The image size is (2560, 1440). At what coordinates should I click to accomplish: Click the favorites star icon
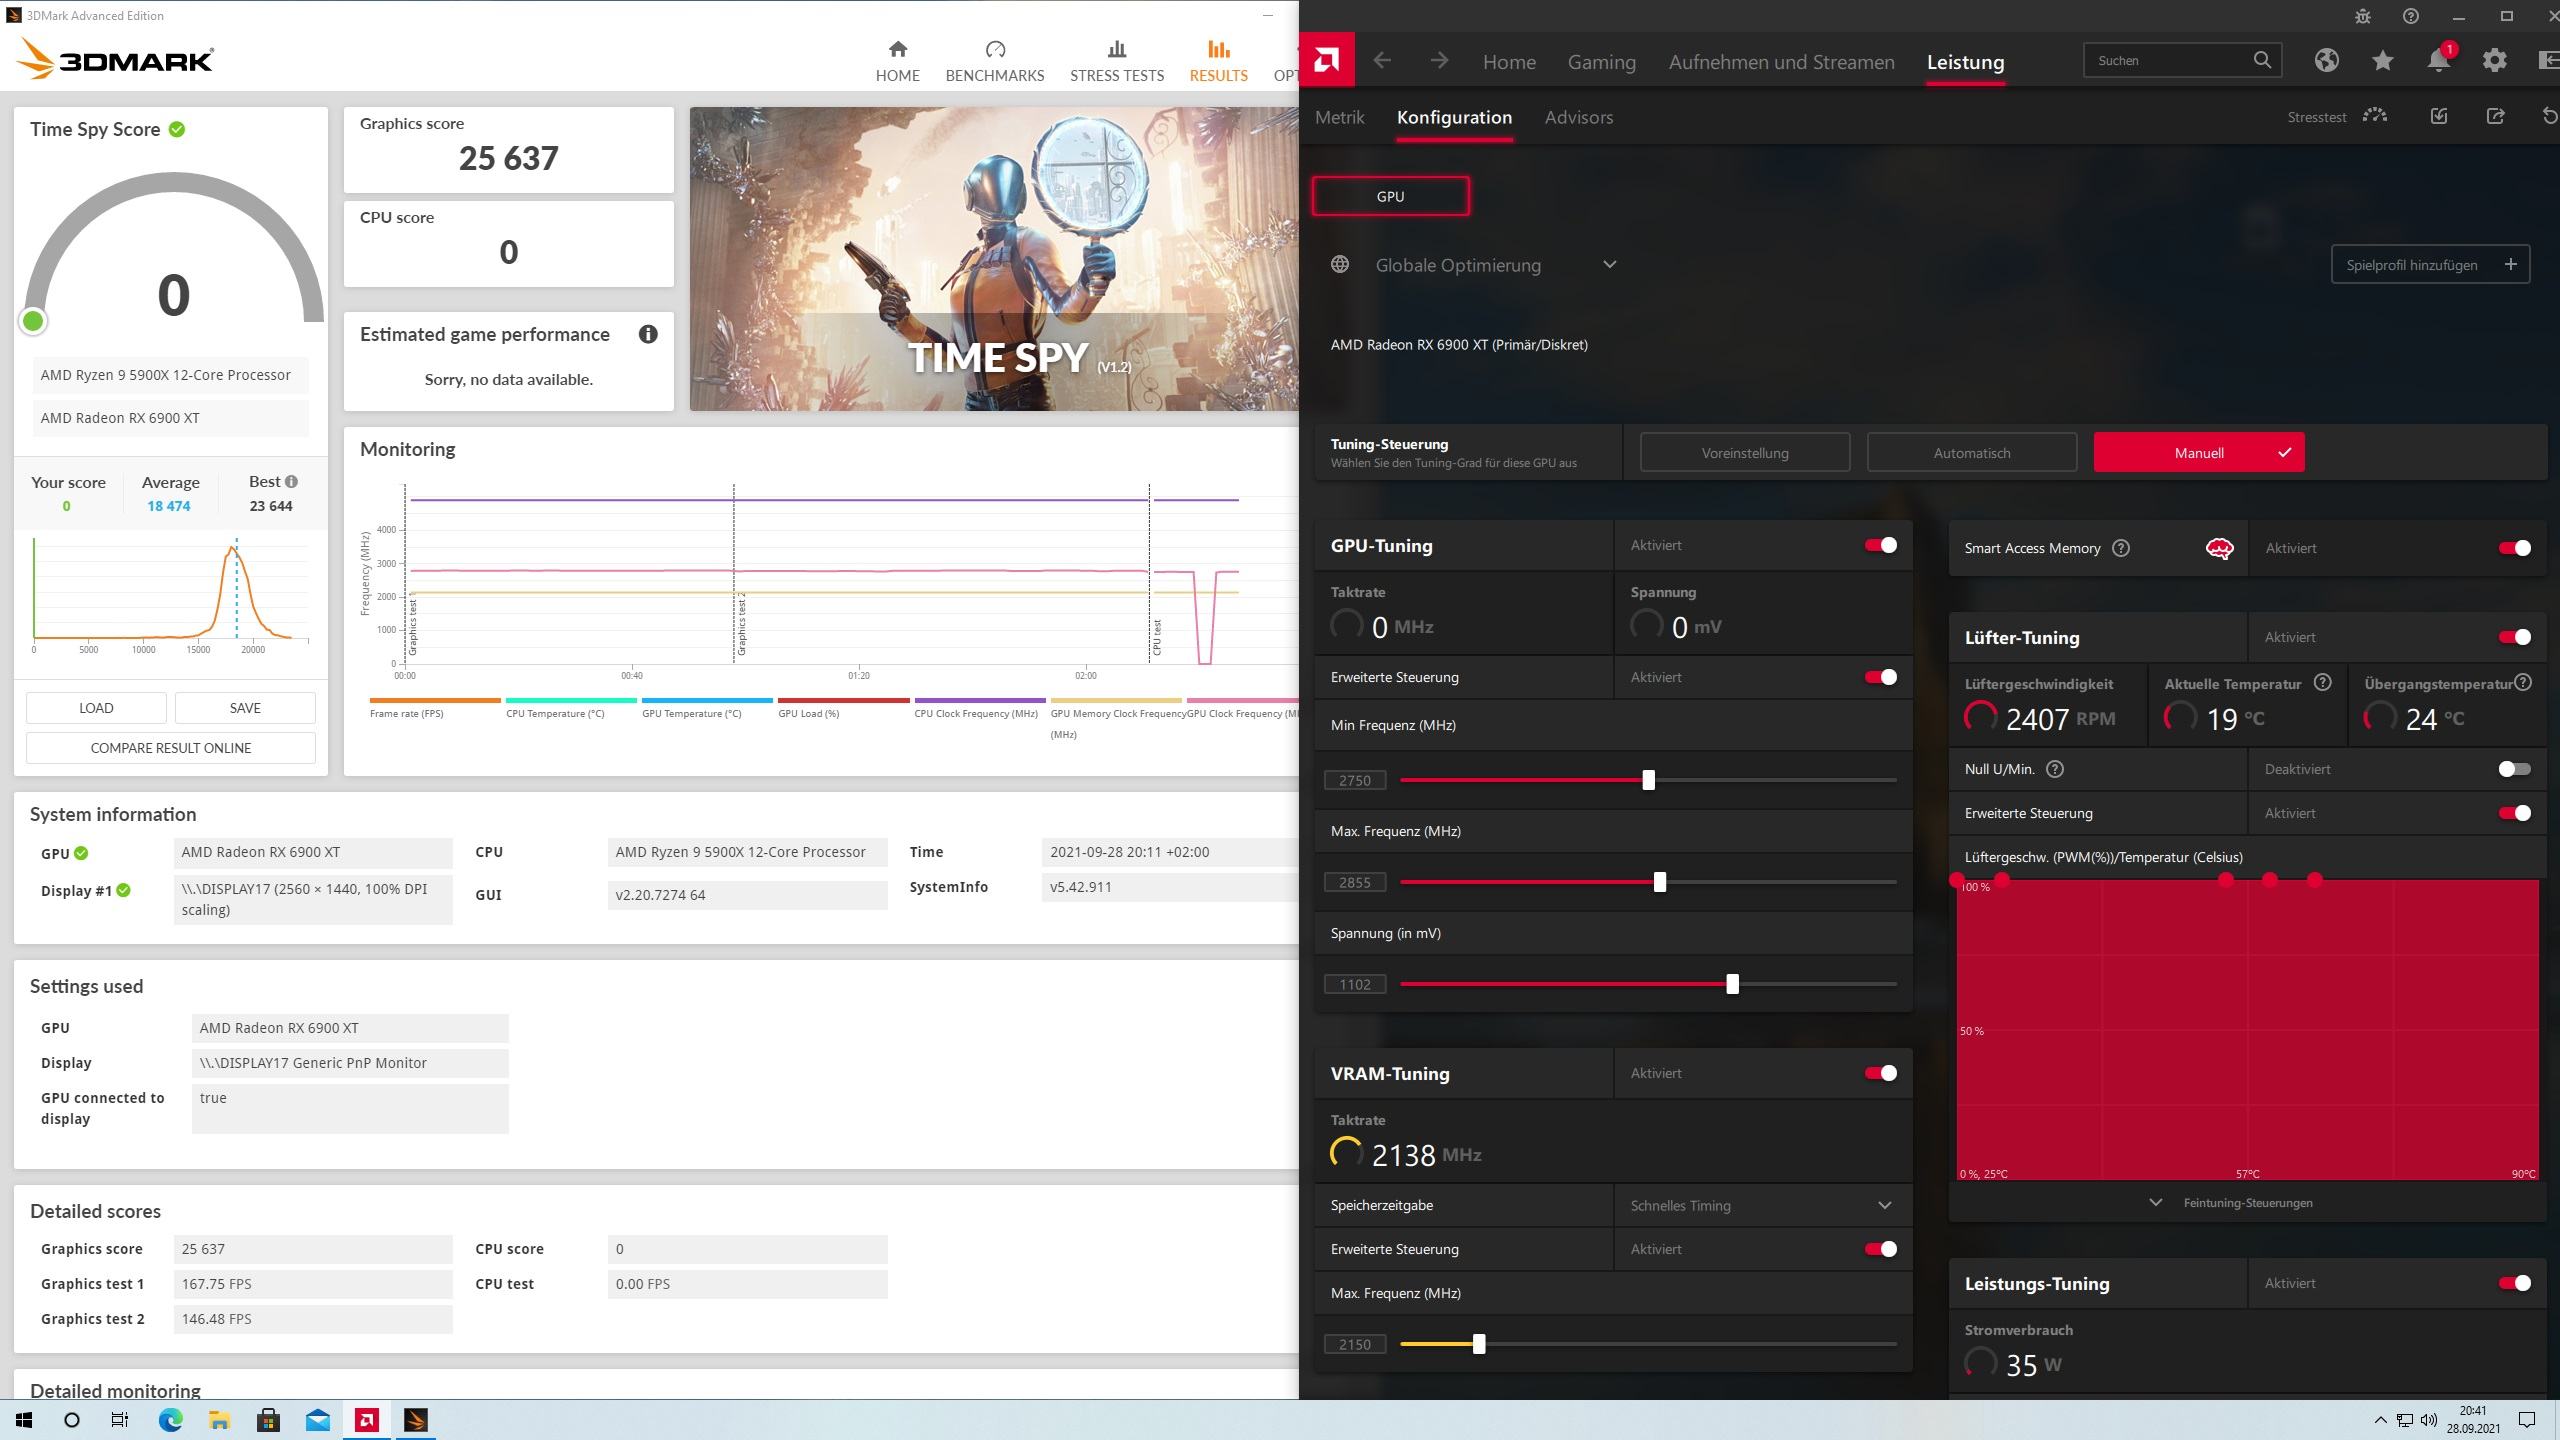coord(2382,61)
